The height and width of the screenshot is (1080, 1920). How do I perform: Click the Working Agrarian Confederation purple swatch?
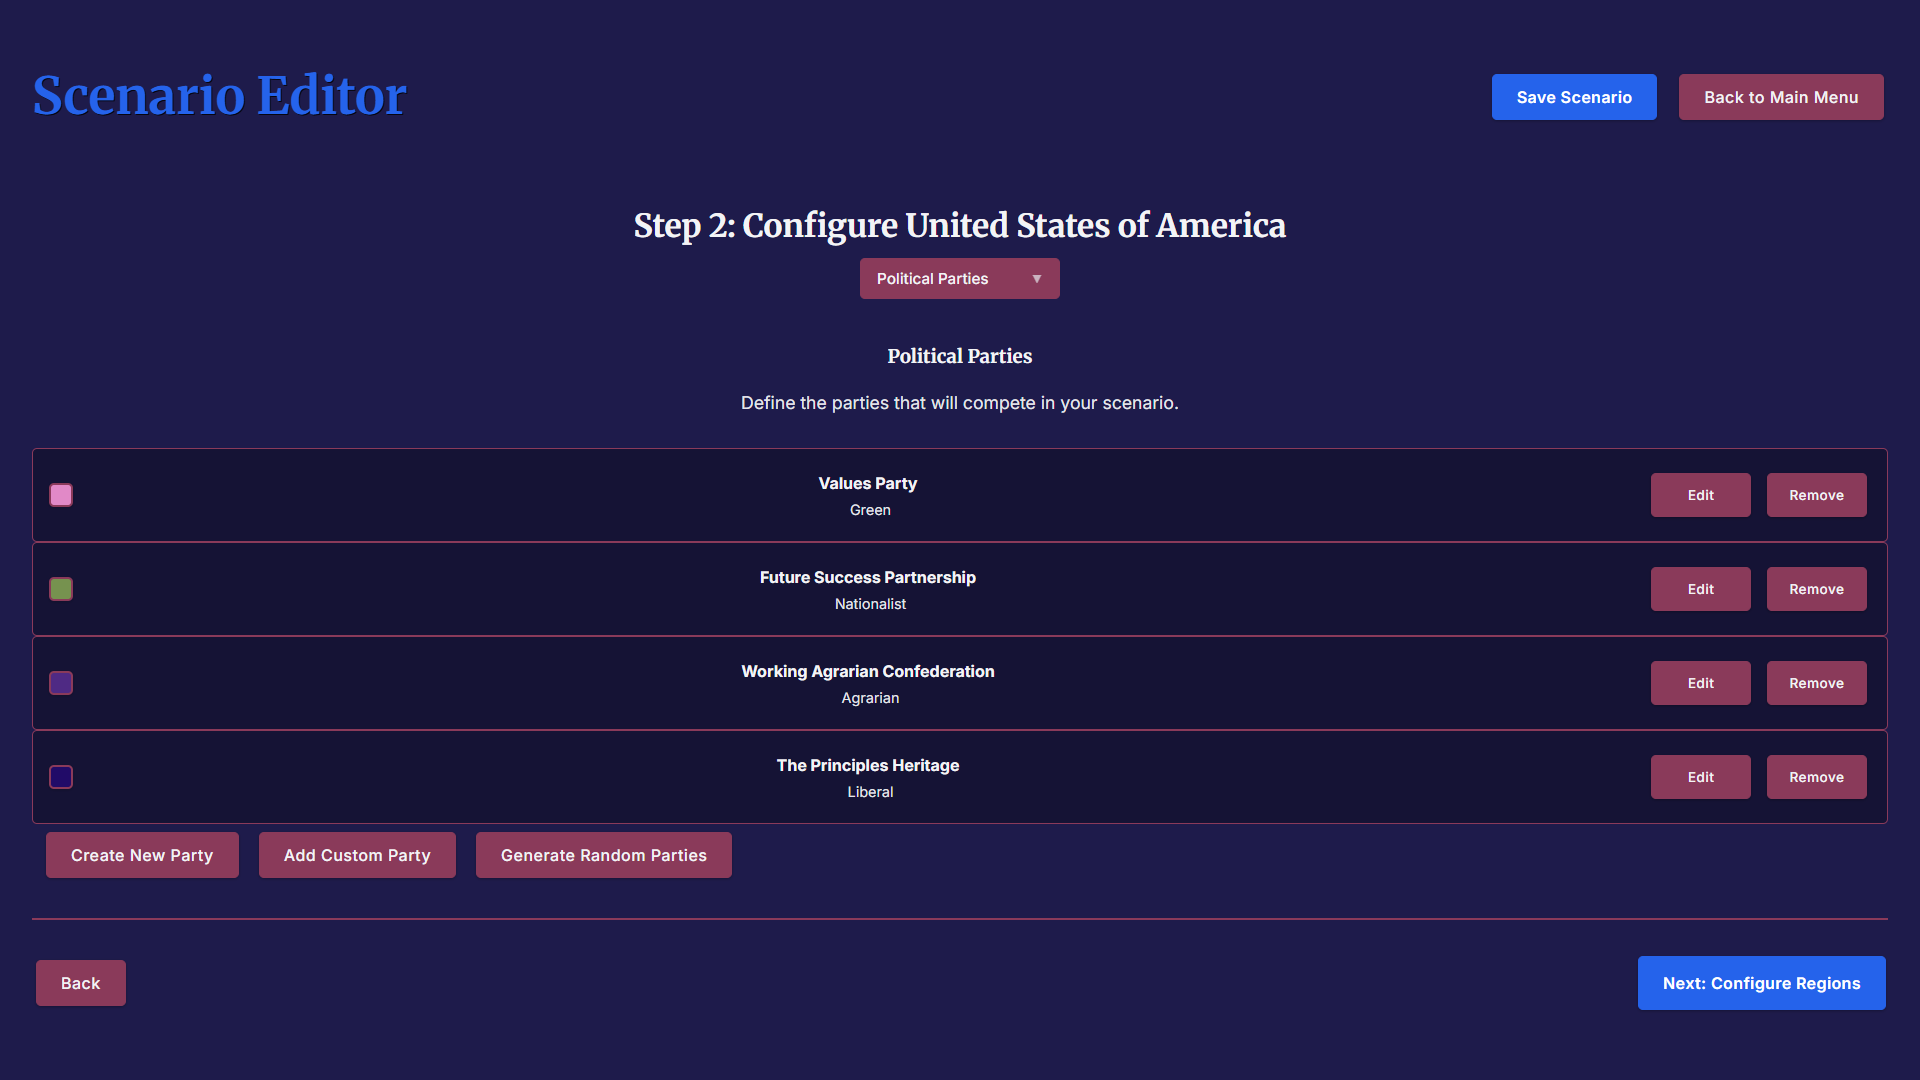(x=61, y=683)
